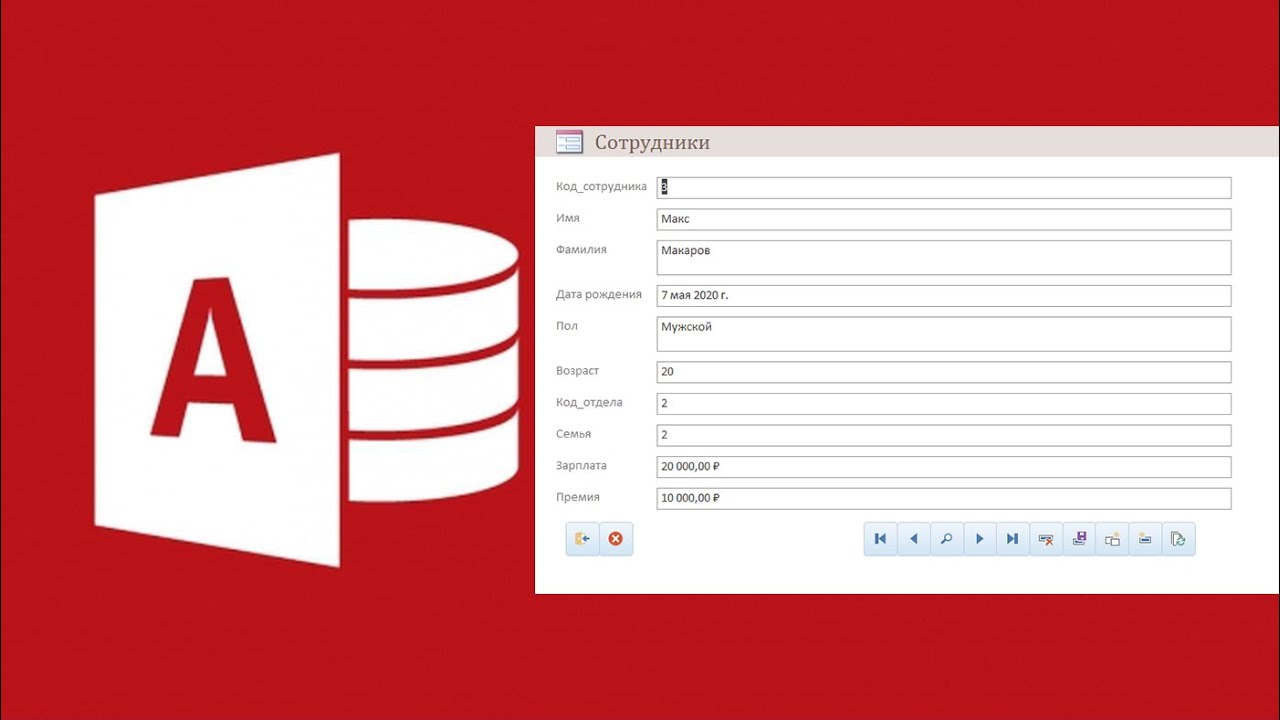Click the Семья label
This screenshot has width=1280, height=720.
point(573,434)
